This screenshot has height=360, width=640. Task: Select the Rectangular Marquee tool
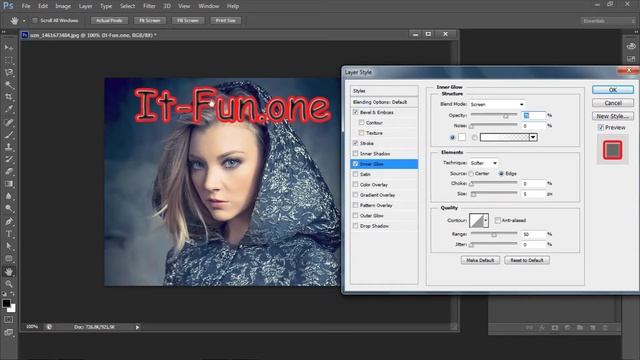[9, 60]
